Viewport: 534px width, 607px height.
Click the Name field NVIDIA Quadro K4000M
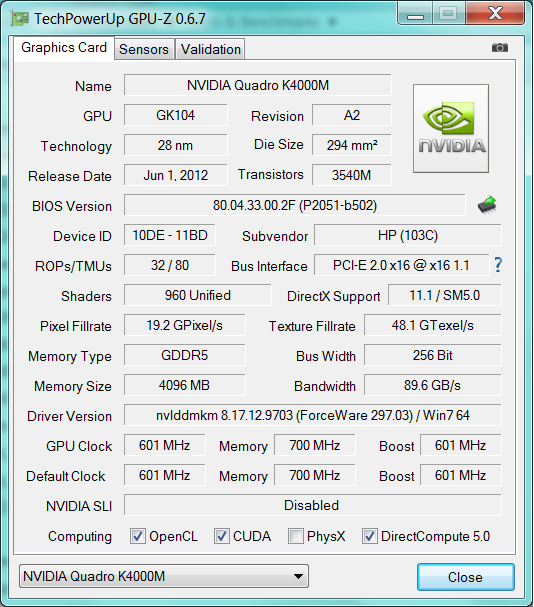[258, 85]
